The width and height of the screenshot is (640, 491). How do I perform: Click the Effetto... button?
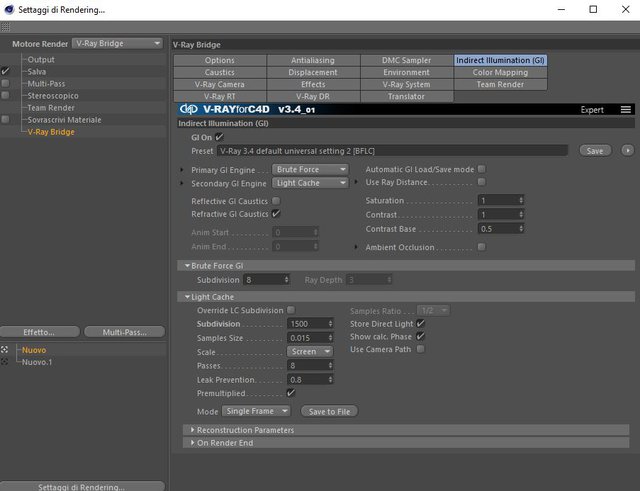pos(40,332)
